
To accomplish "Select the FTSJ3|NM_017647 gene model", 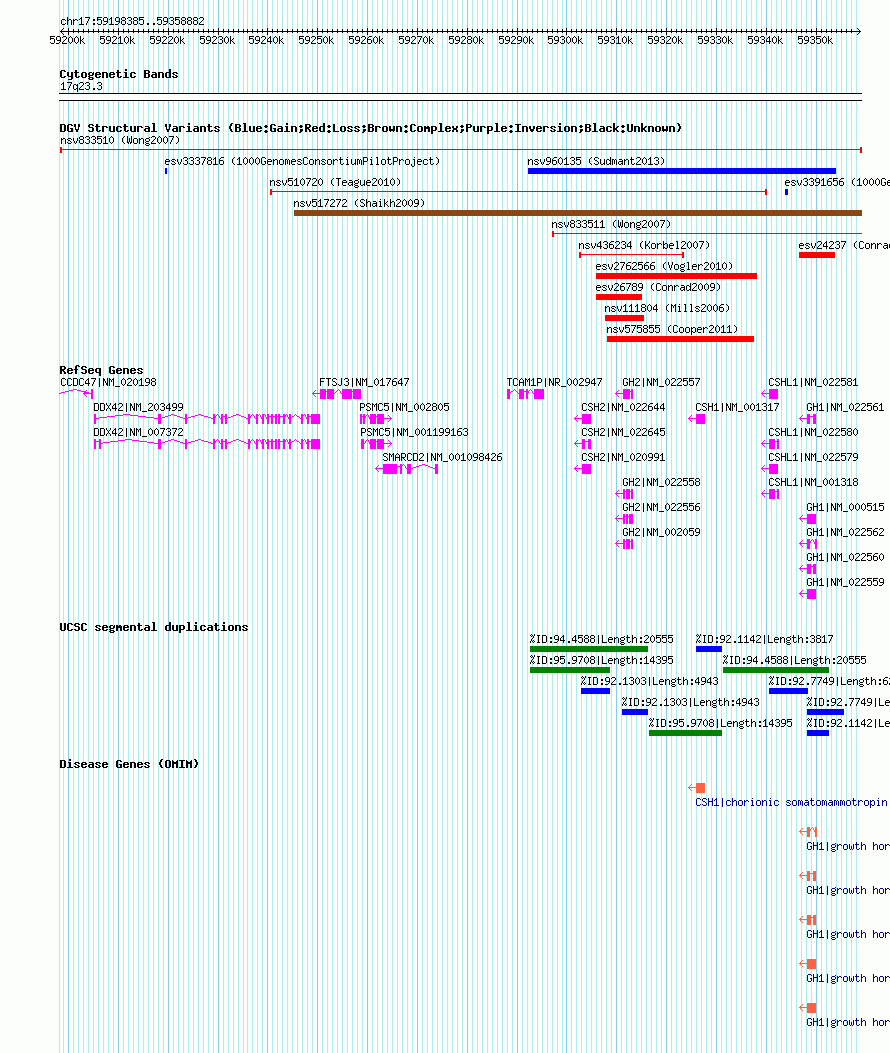I will click(337, 394).
